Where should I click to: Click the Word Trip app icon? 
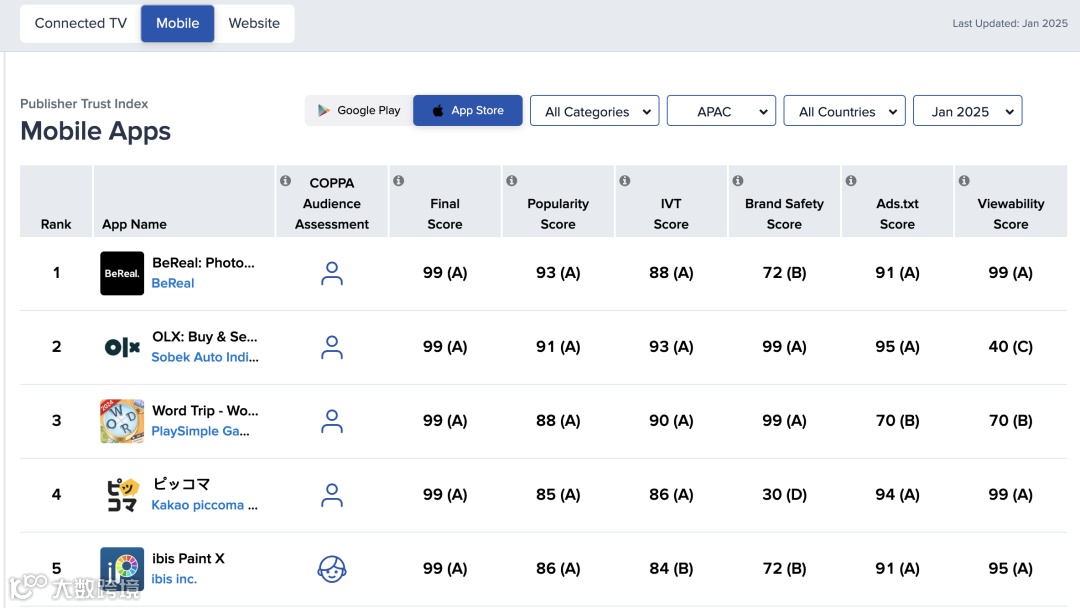point(122,421)
